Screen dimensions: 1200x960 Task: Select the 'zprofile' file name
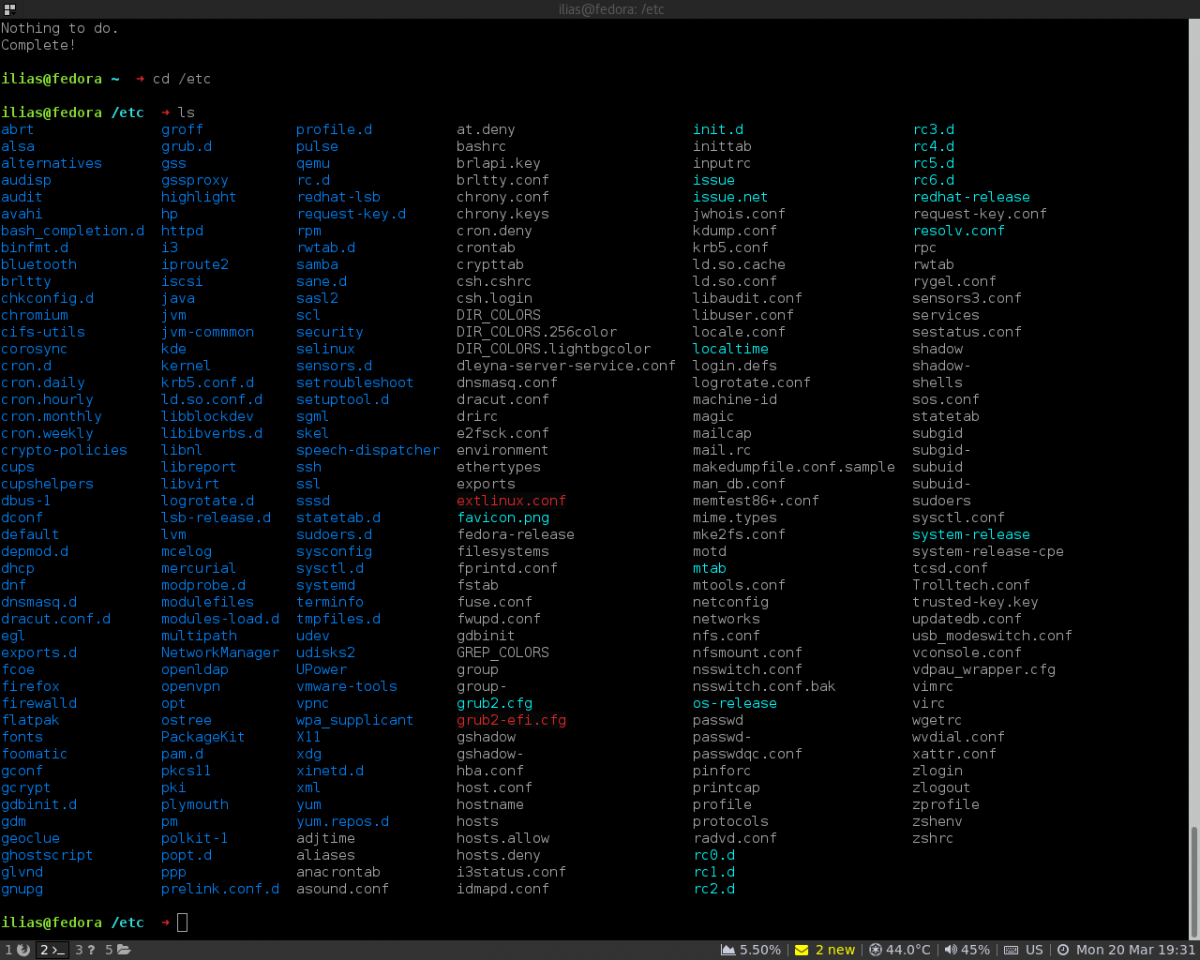[946, 804]
